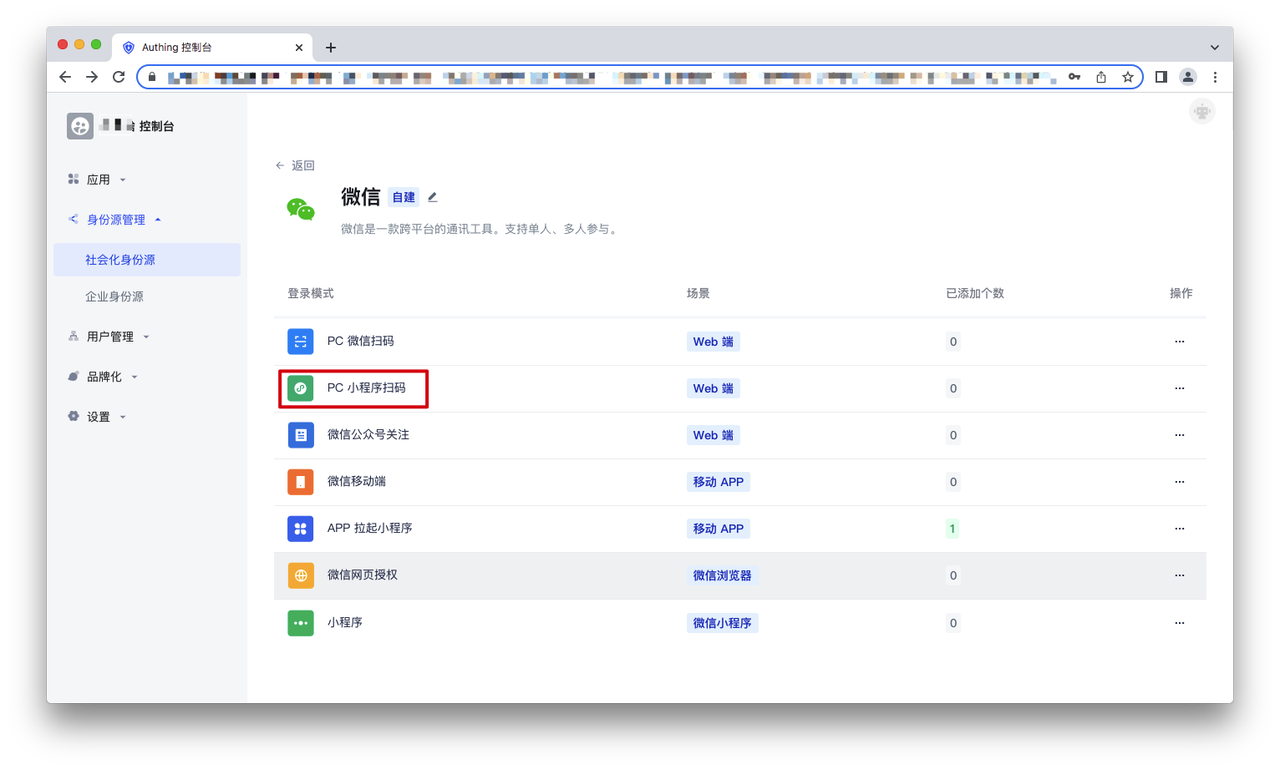Click the pencil edit icon beside 微信 title
The height and width of the screenshot is (770, 1280).
432,198
